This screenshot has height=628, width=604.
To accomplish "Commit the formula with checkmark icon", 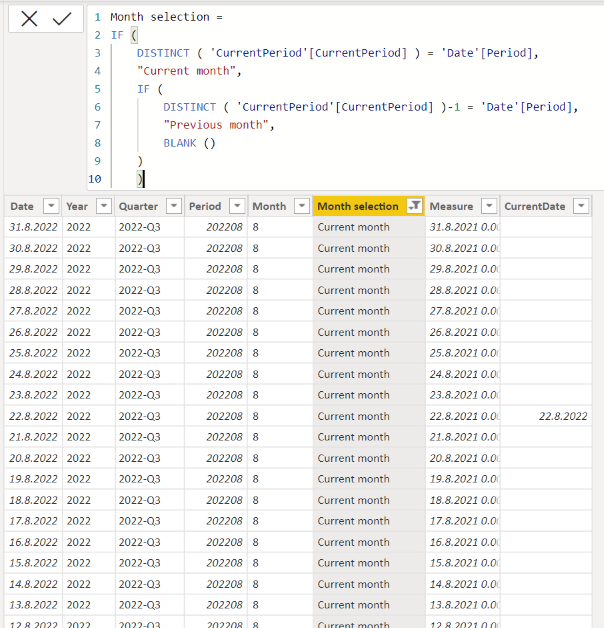I will [62, 18].
